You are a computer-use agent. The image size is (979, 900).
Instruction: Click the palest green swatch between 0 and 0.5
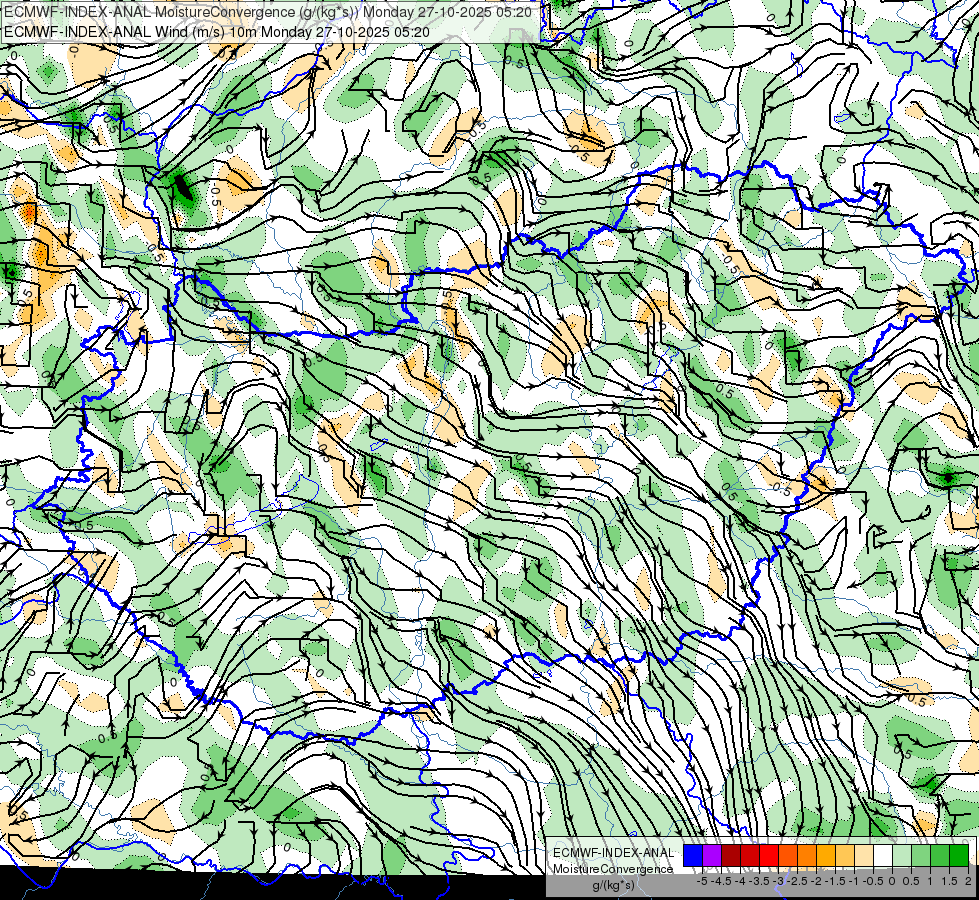click(x=902, y=855)
